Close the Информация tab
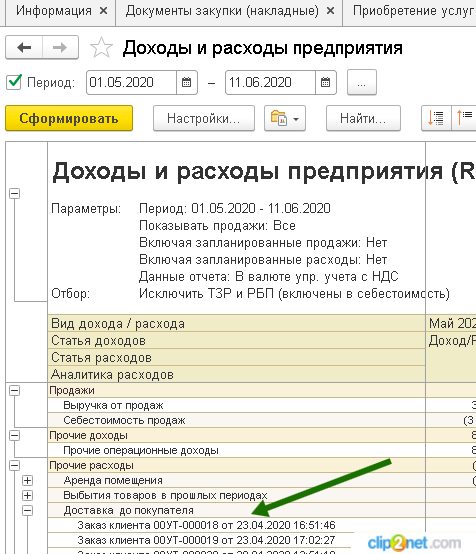The width and height of the screenshot is (476, 554). click(x=104, y=11)
